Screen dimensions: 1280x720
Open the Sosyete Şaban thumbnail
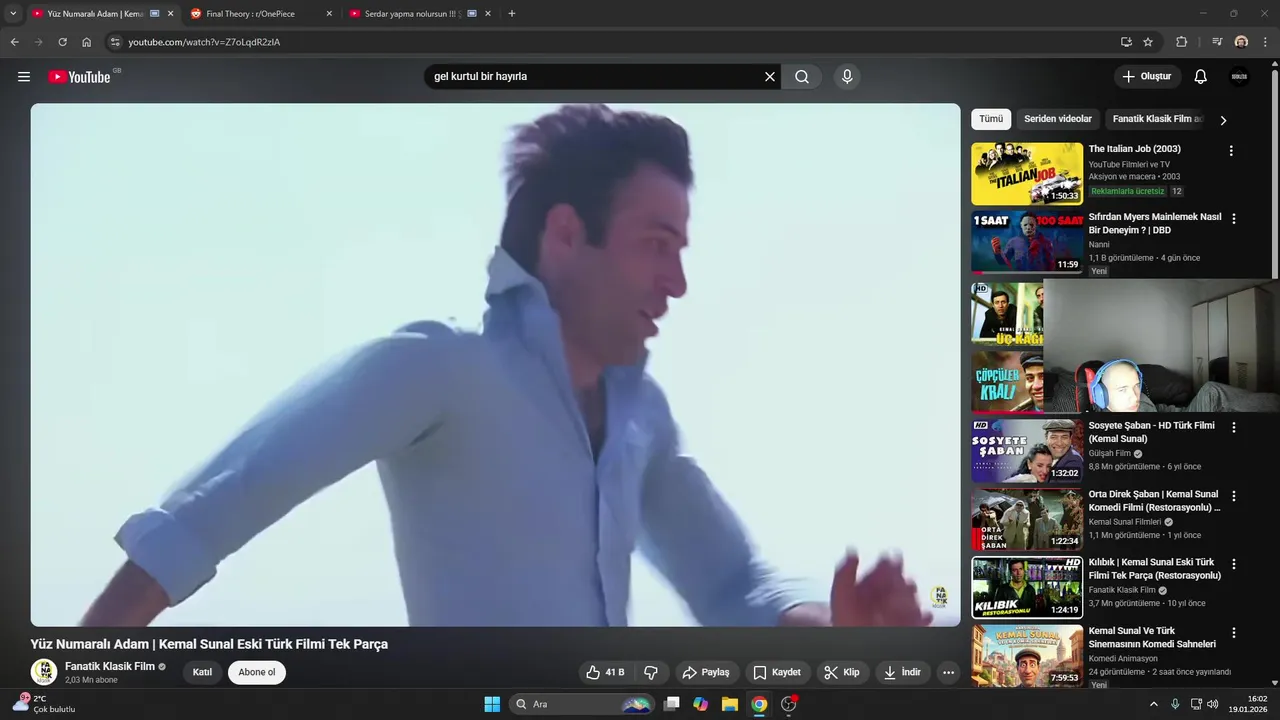pyautogui.click(x=1027, y=450)
